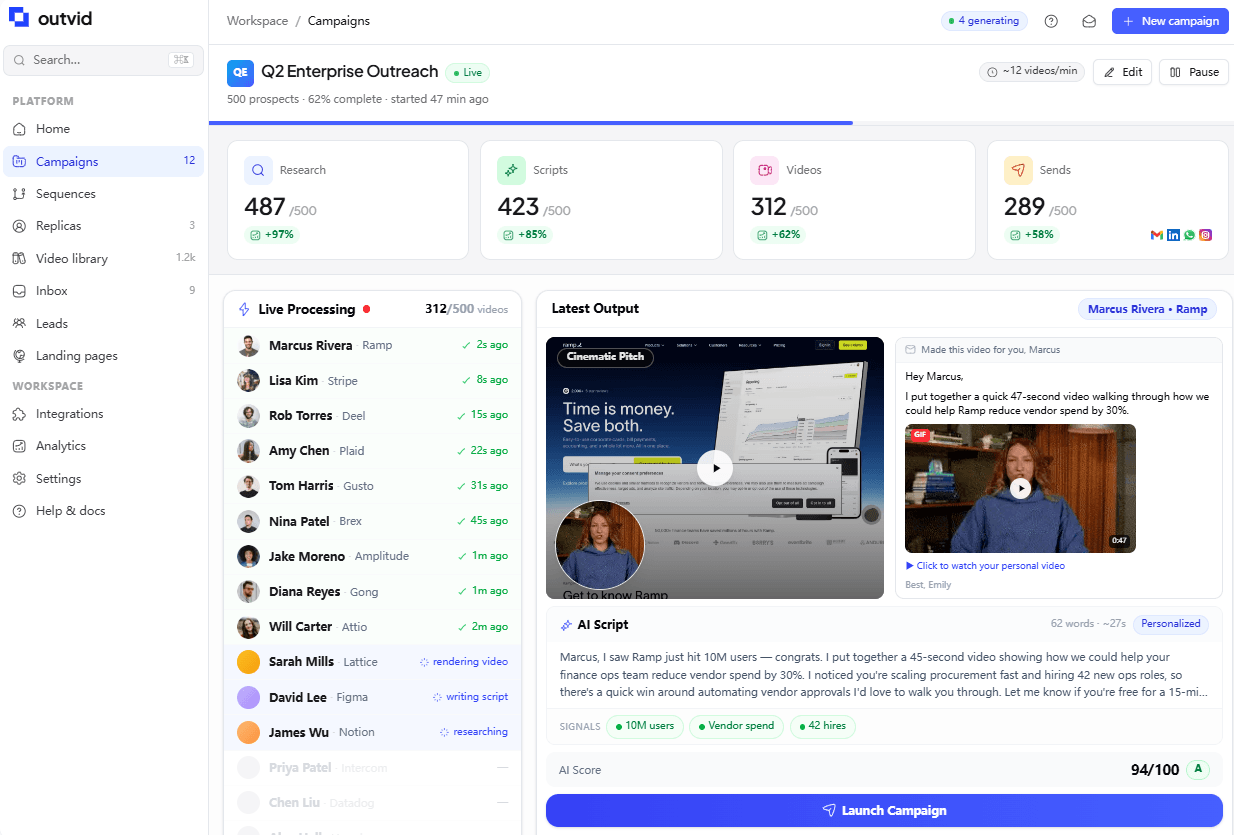This screenshot has height=835, width=1234.
Task: Click the campaign progress bar
Action: click(x=721, y=123)
